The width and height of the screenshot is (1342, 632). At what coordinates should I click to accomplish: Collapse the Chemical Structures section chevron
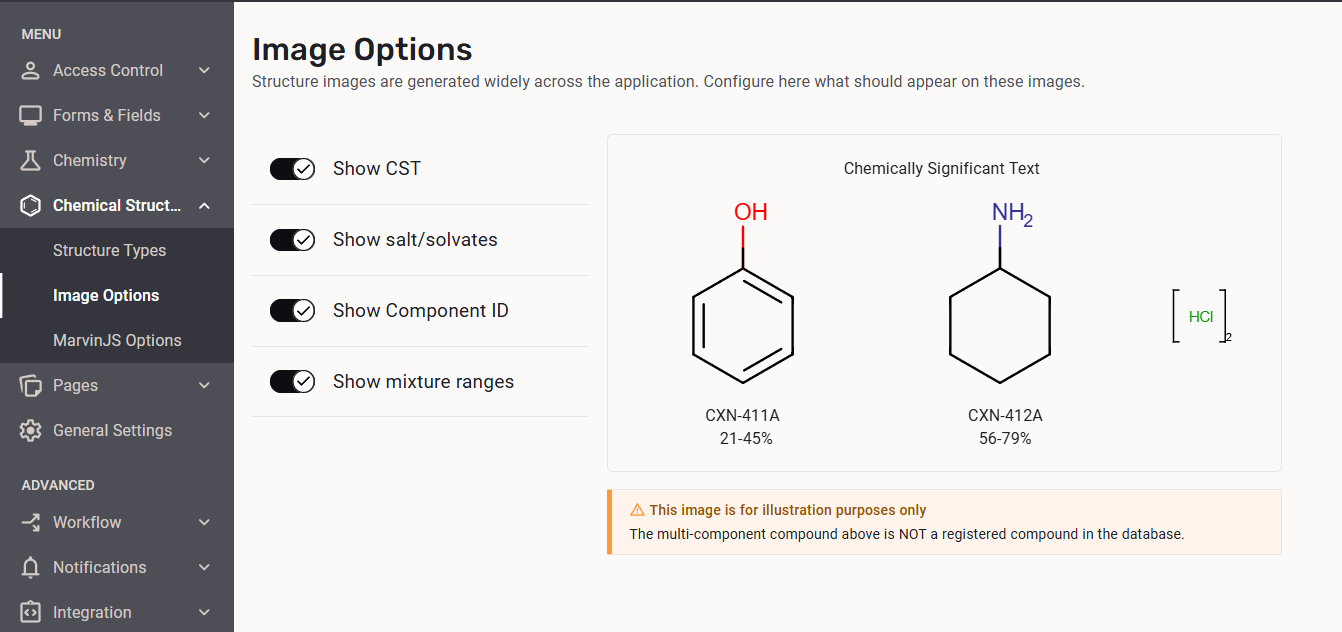click(x=204, y=205)
